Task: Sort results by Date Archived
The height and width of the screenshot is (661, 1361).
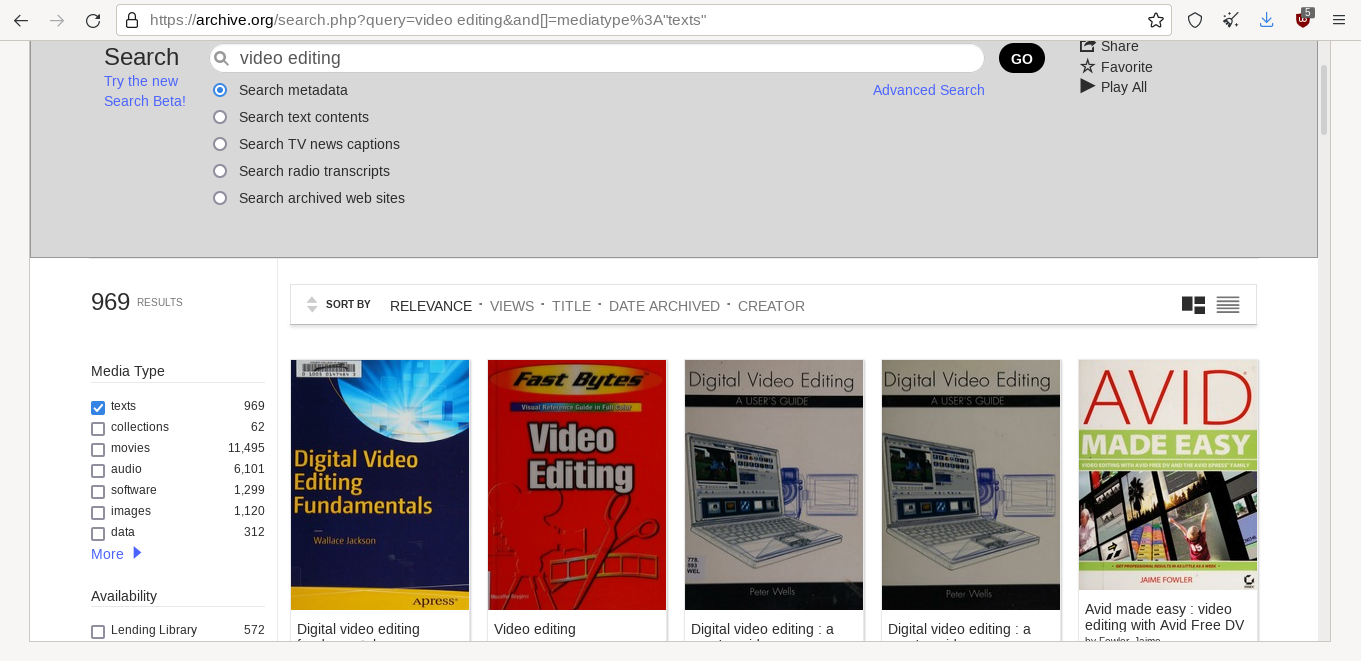Action: click(664, 306)
